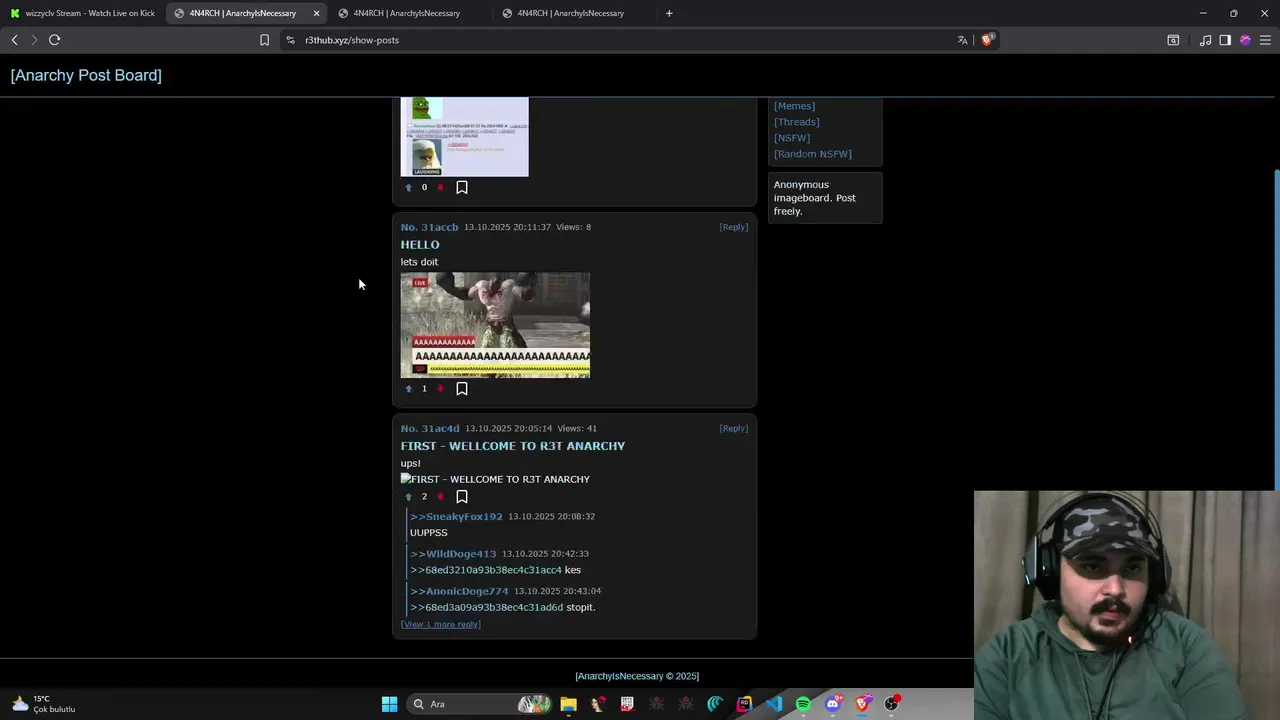Open the HELLO post title
1280x720 pixels.
click(420, 245)
